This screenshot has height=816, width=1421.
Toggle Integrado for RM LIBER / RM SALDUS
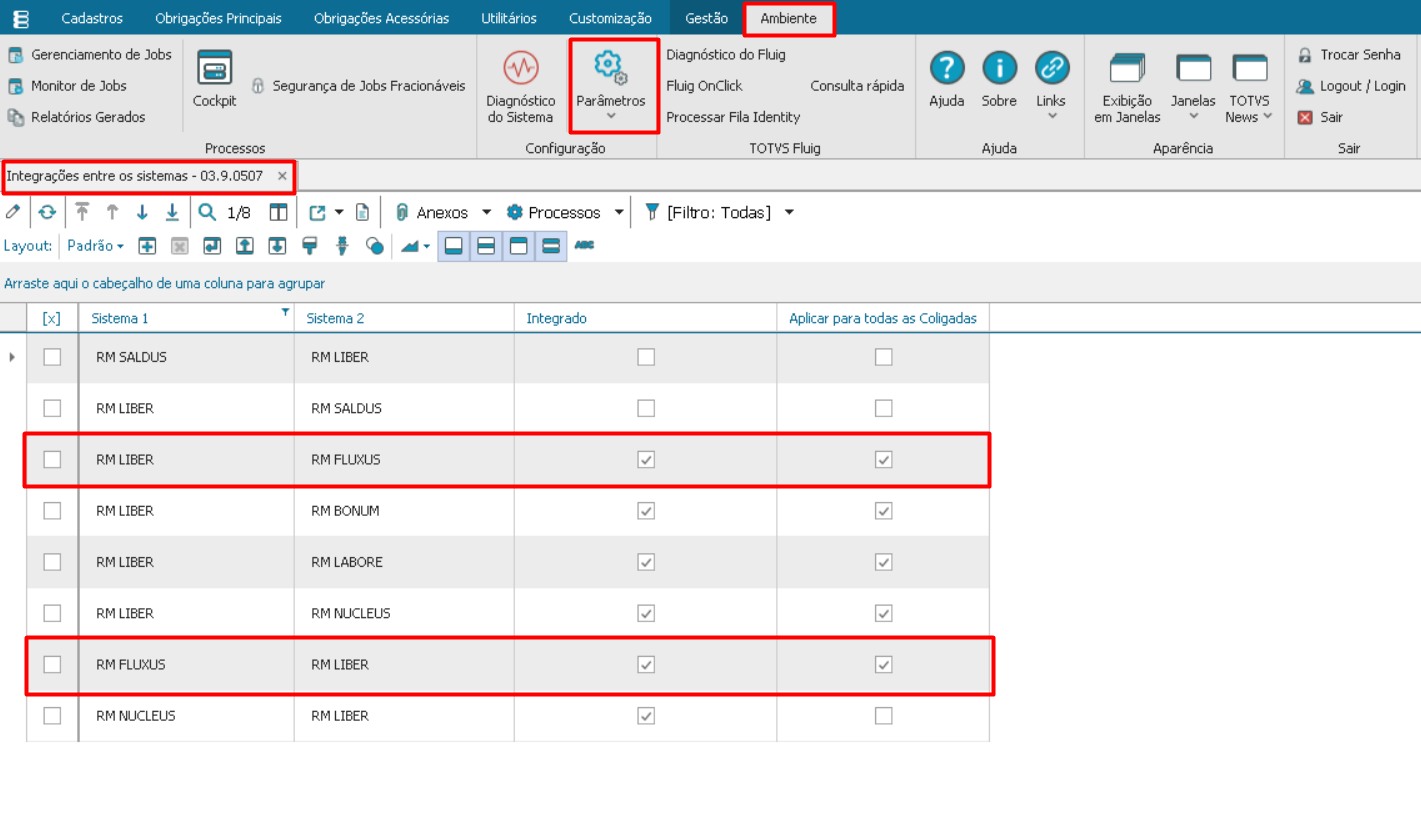click(x=646, y=408)
